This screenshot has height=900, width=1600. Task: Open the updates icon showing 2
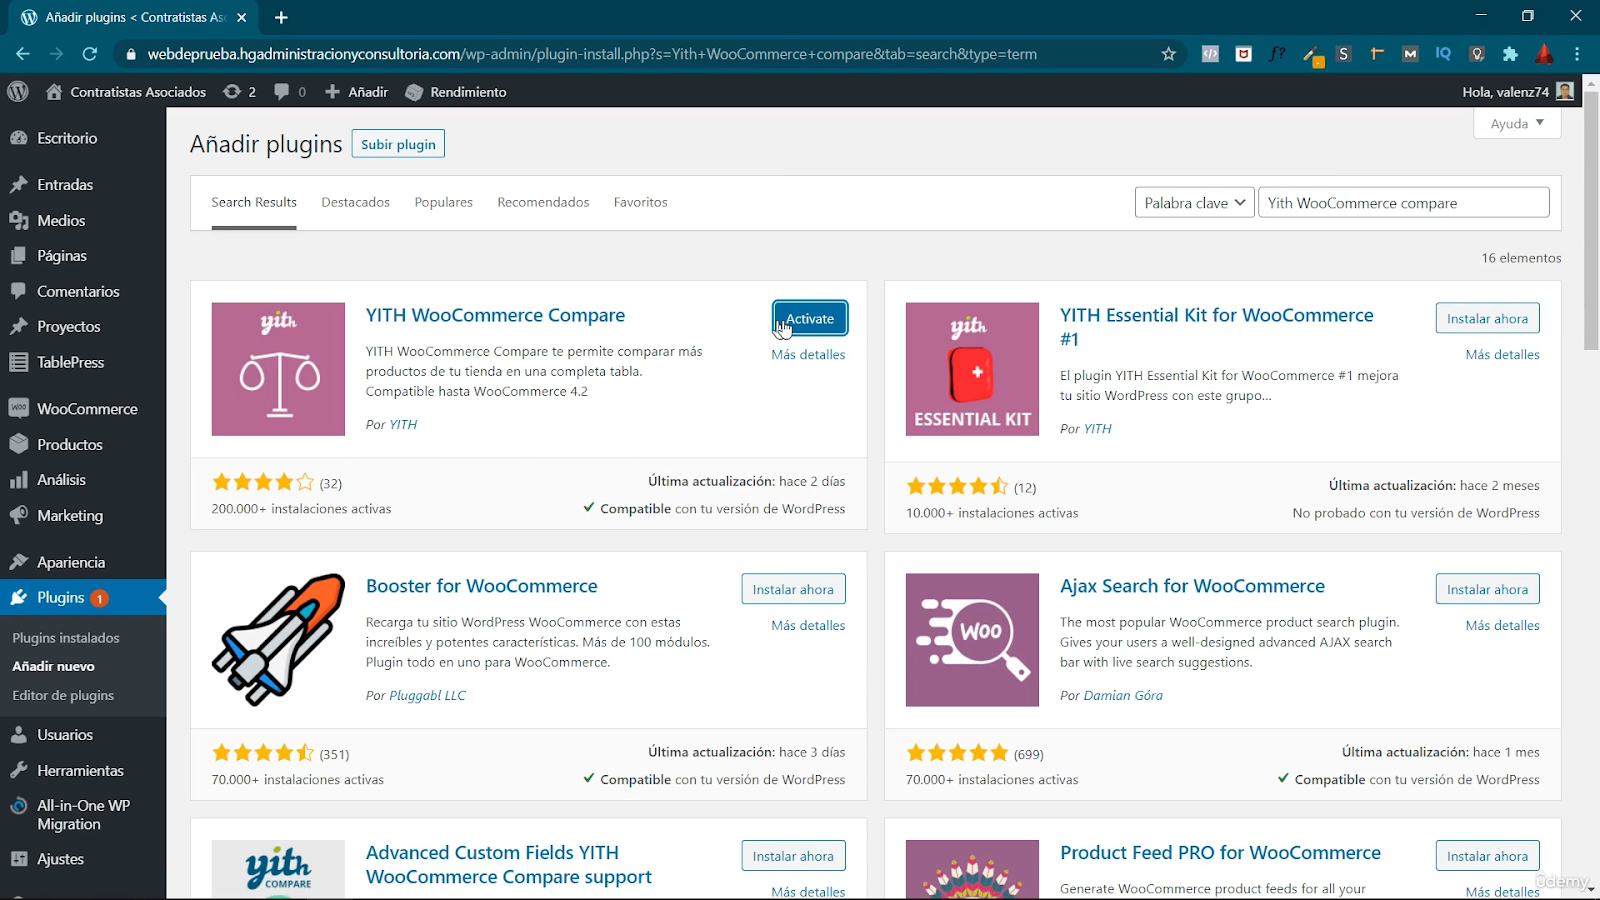tap(239, 91)
